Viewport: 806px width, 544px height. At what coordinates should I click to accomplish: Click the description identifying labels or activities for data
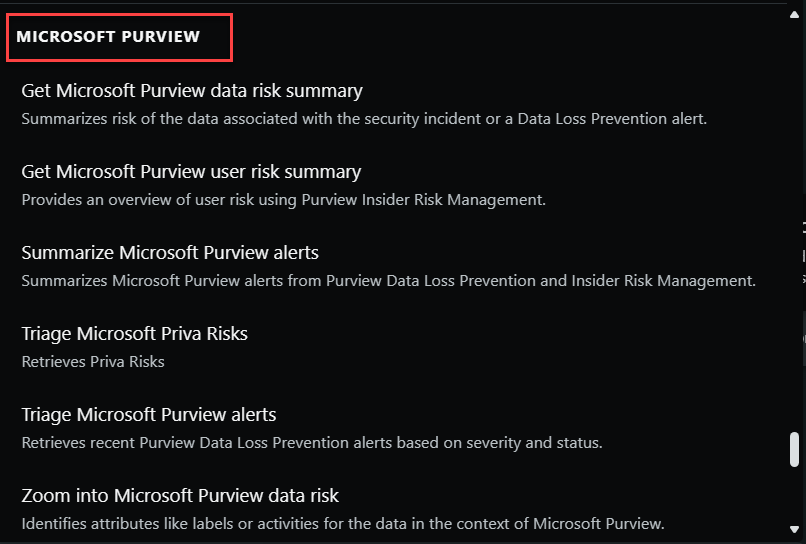pos(343,523)
